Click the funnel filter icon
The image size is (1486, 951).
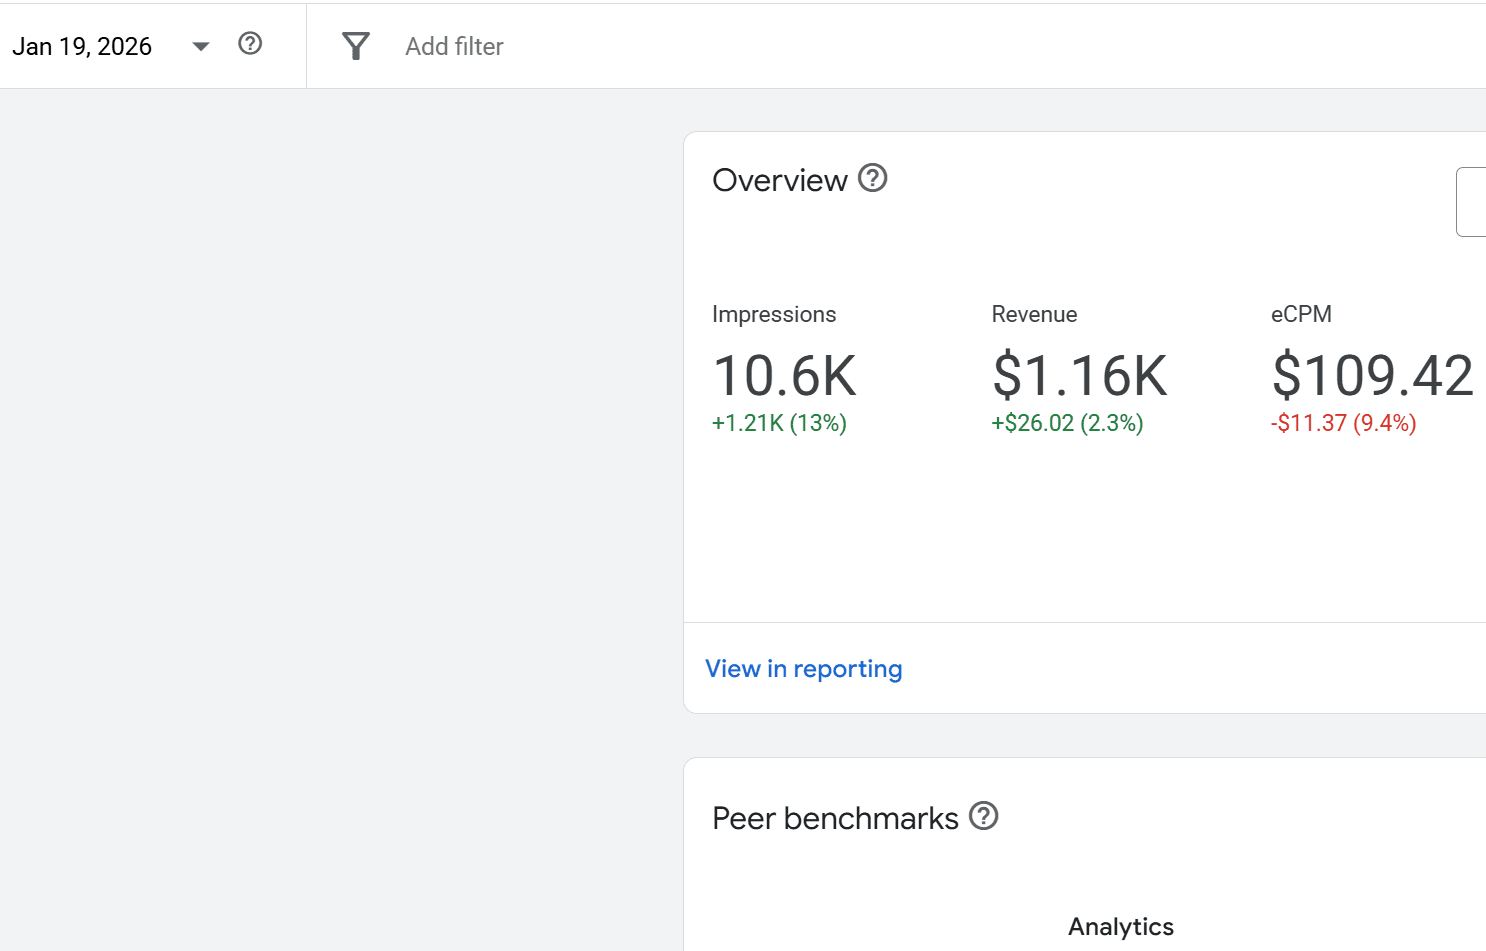356,46
